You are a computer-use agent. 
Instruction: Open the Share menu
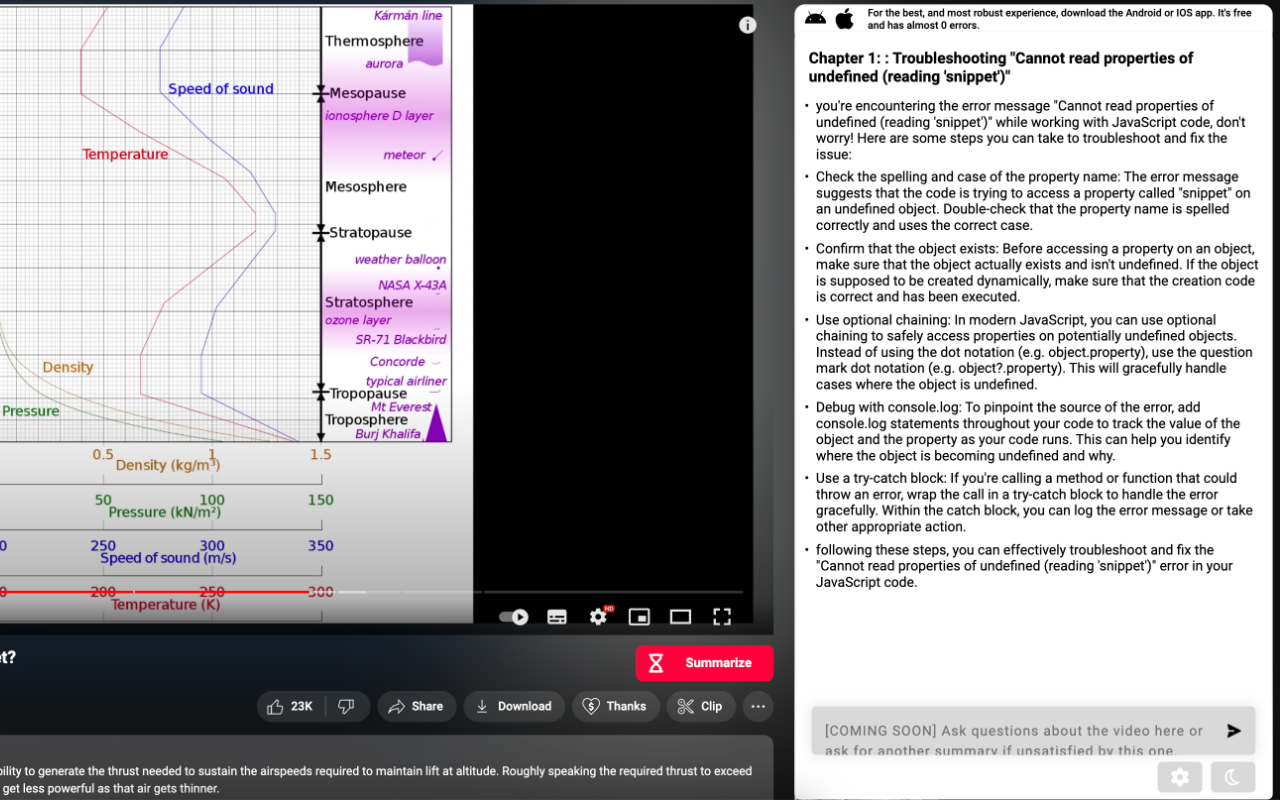tap(417, 706)
